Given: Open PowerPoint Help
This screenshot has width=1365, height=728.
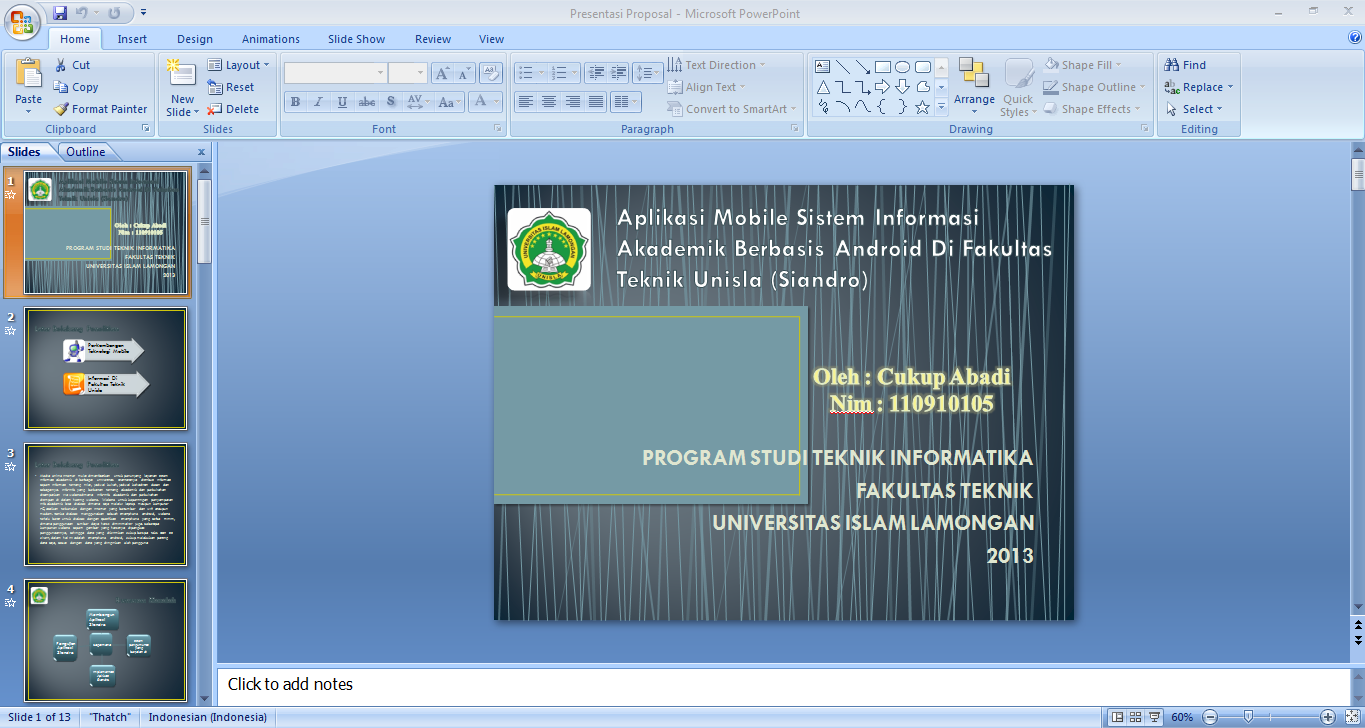Looking at the screenshot, I should 1355,38.
